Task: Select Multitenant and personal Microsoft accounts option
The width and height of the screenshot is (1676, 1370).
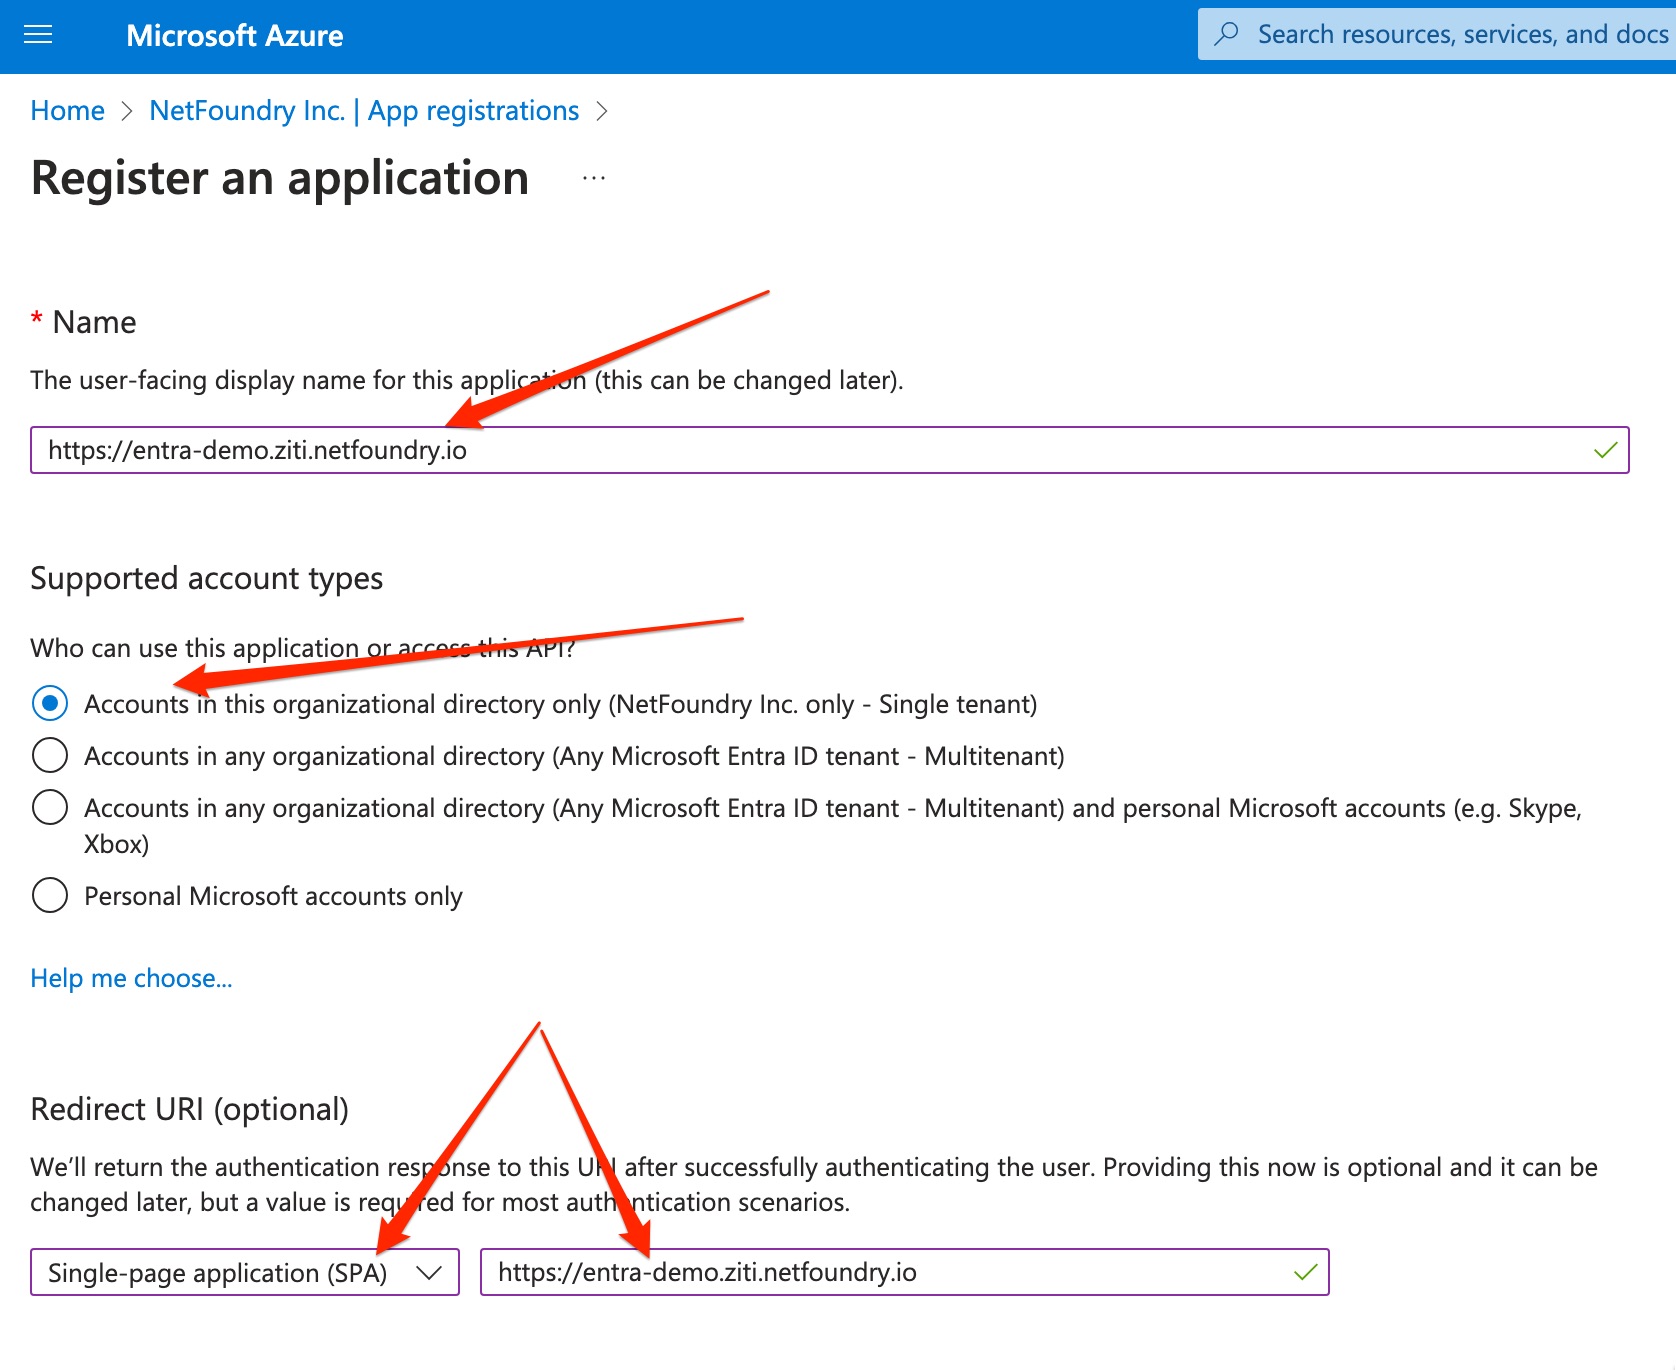Action: pos(50,807)
